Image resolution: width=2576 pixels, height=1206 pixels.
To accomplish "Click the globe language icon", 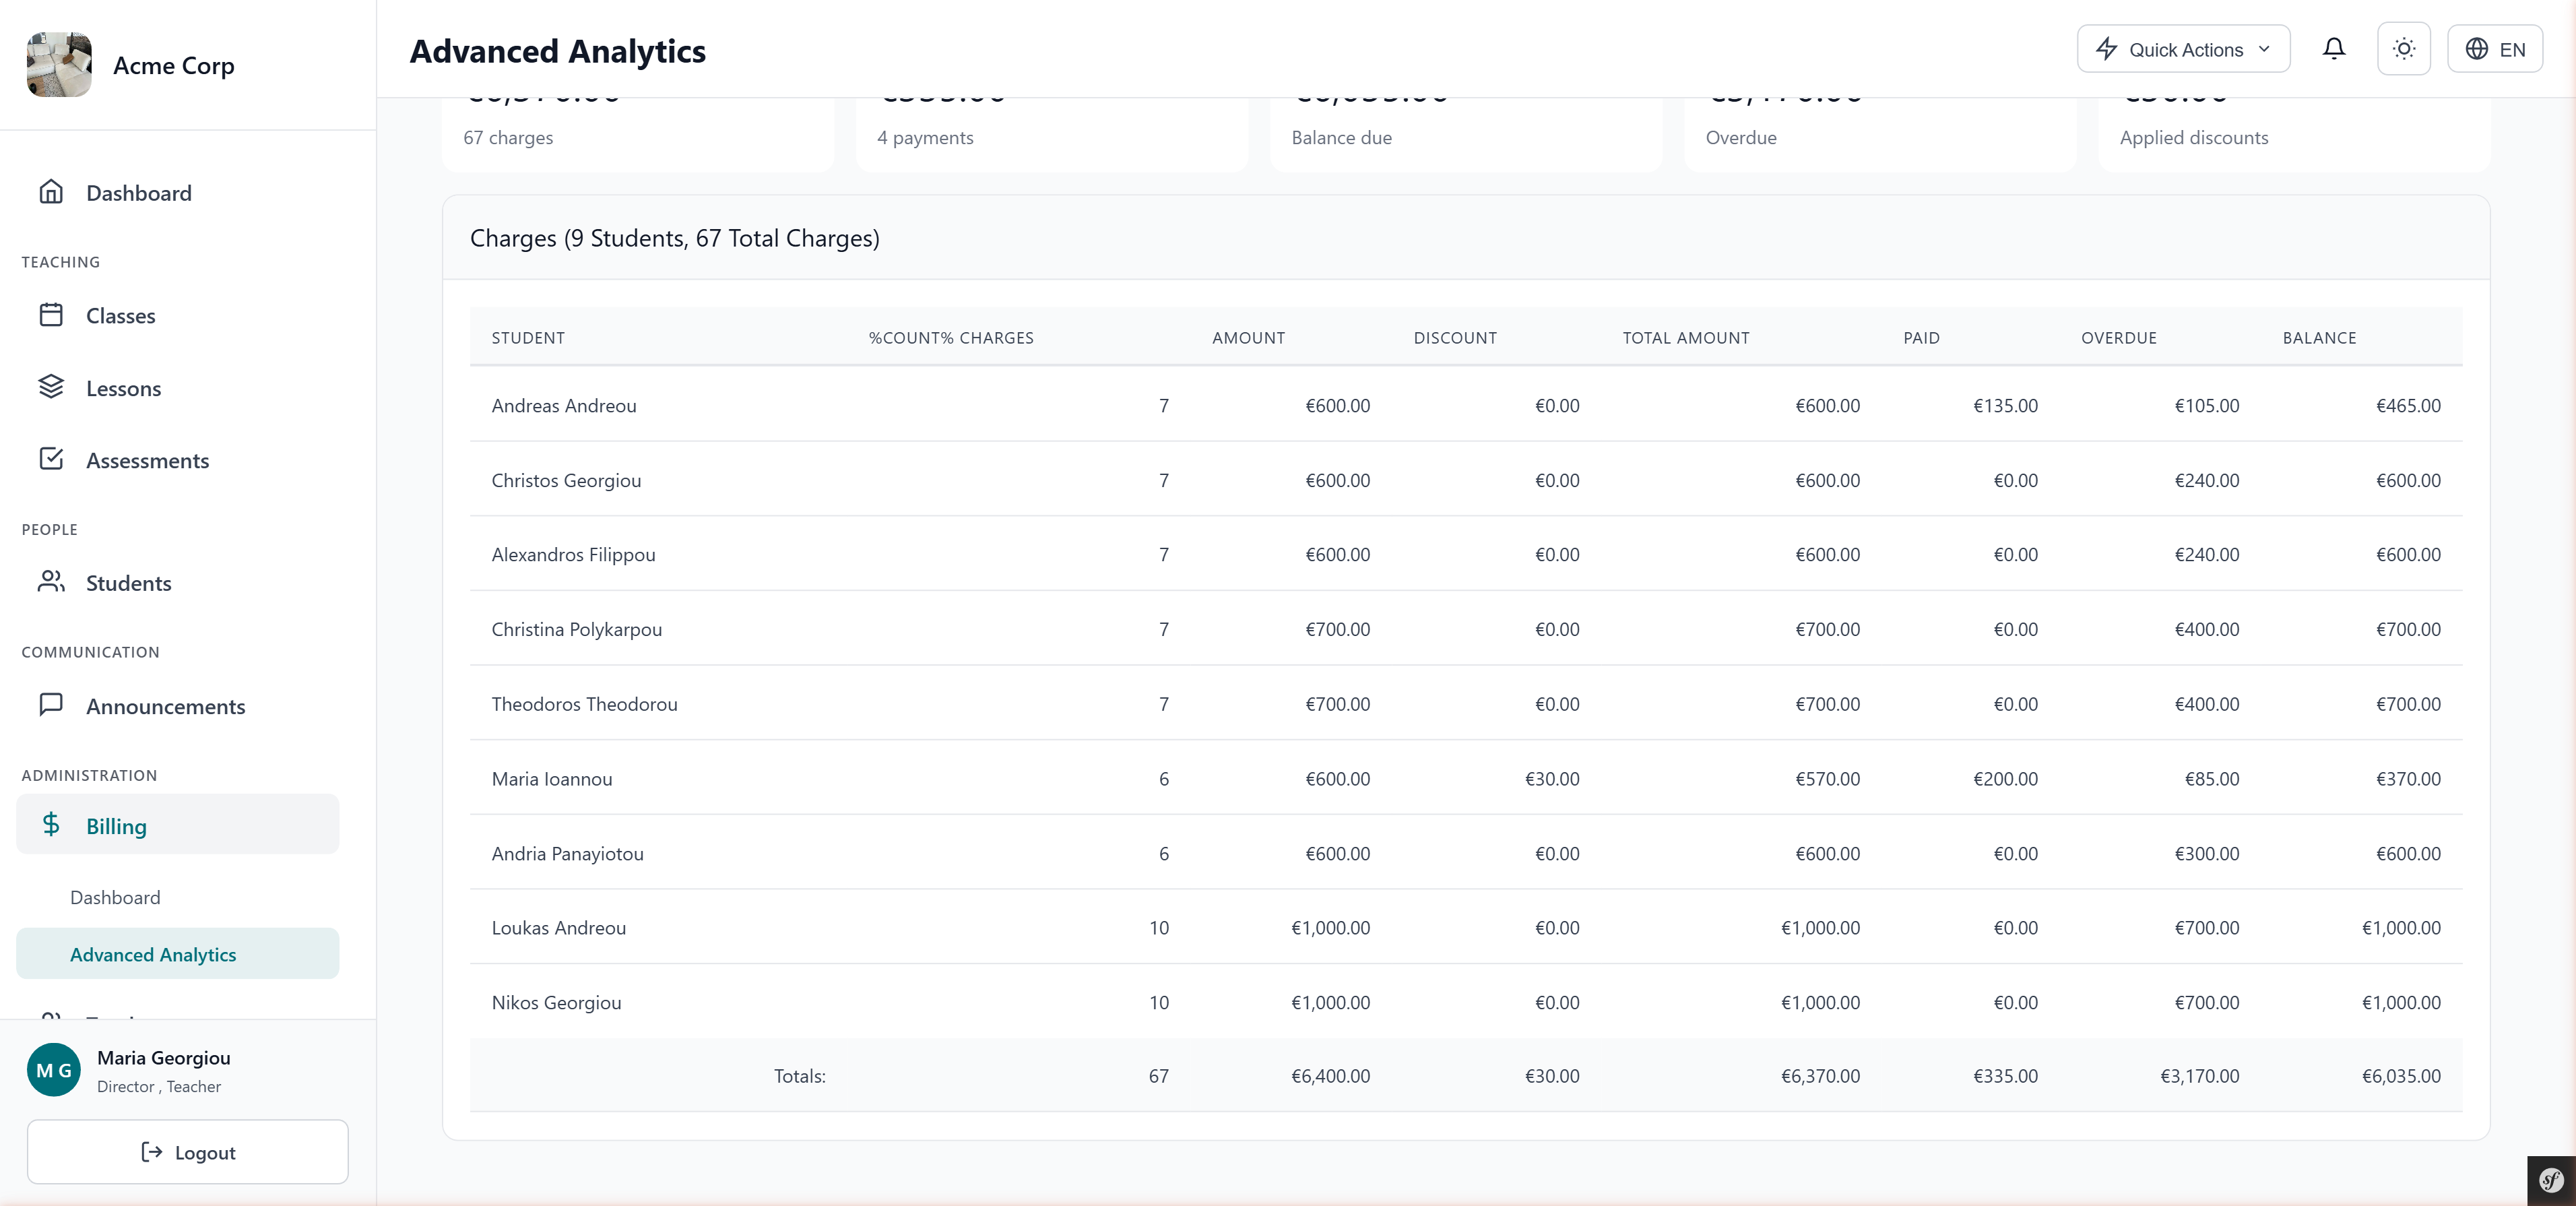I will [x=2476, y=49].
